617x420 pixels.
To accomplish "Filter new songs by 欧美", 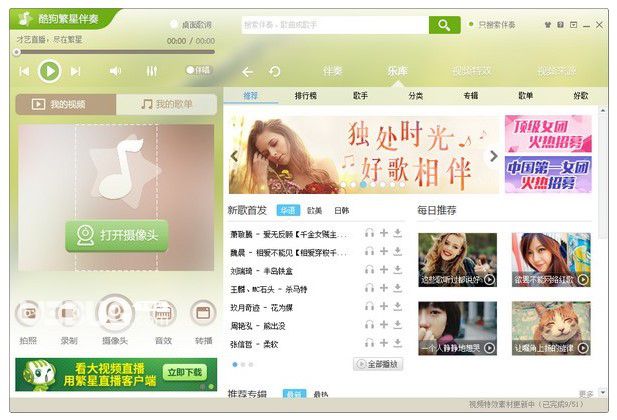I will coord(314,211).
